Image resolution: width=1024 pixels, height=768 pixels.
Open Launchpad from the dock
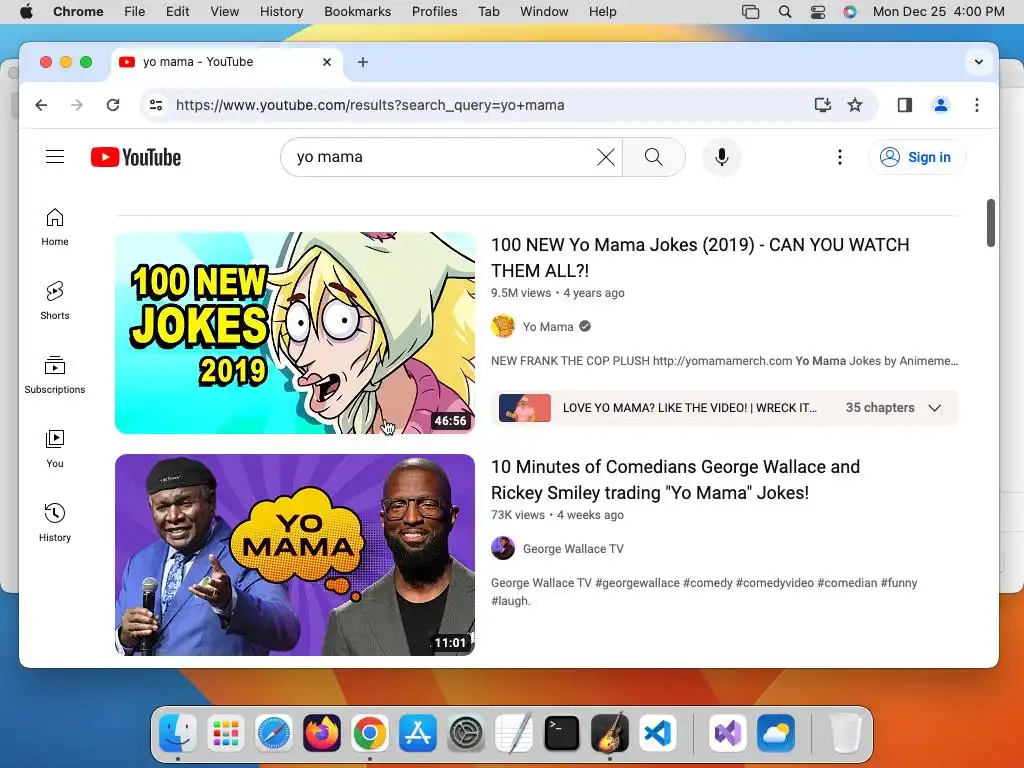point(225,733)
